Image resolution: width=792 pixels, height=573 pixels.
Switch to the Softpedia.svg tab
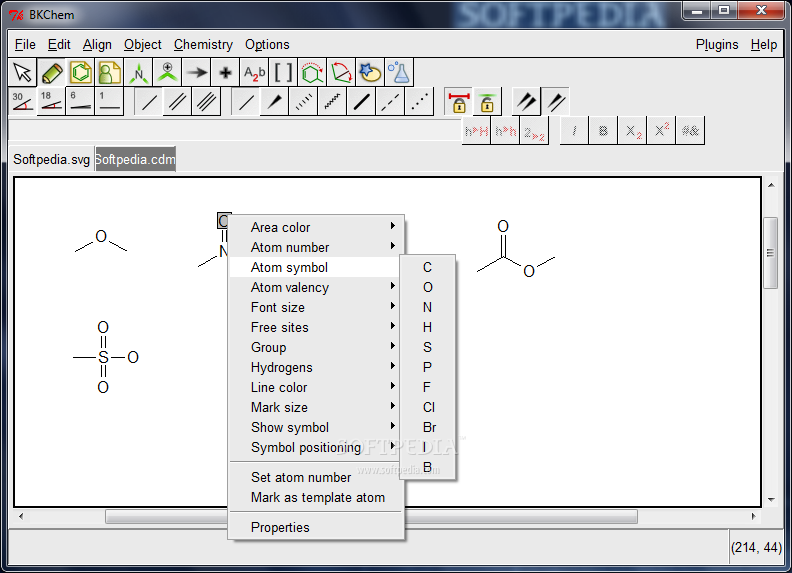pyautogui.click(x=52, y=159)
